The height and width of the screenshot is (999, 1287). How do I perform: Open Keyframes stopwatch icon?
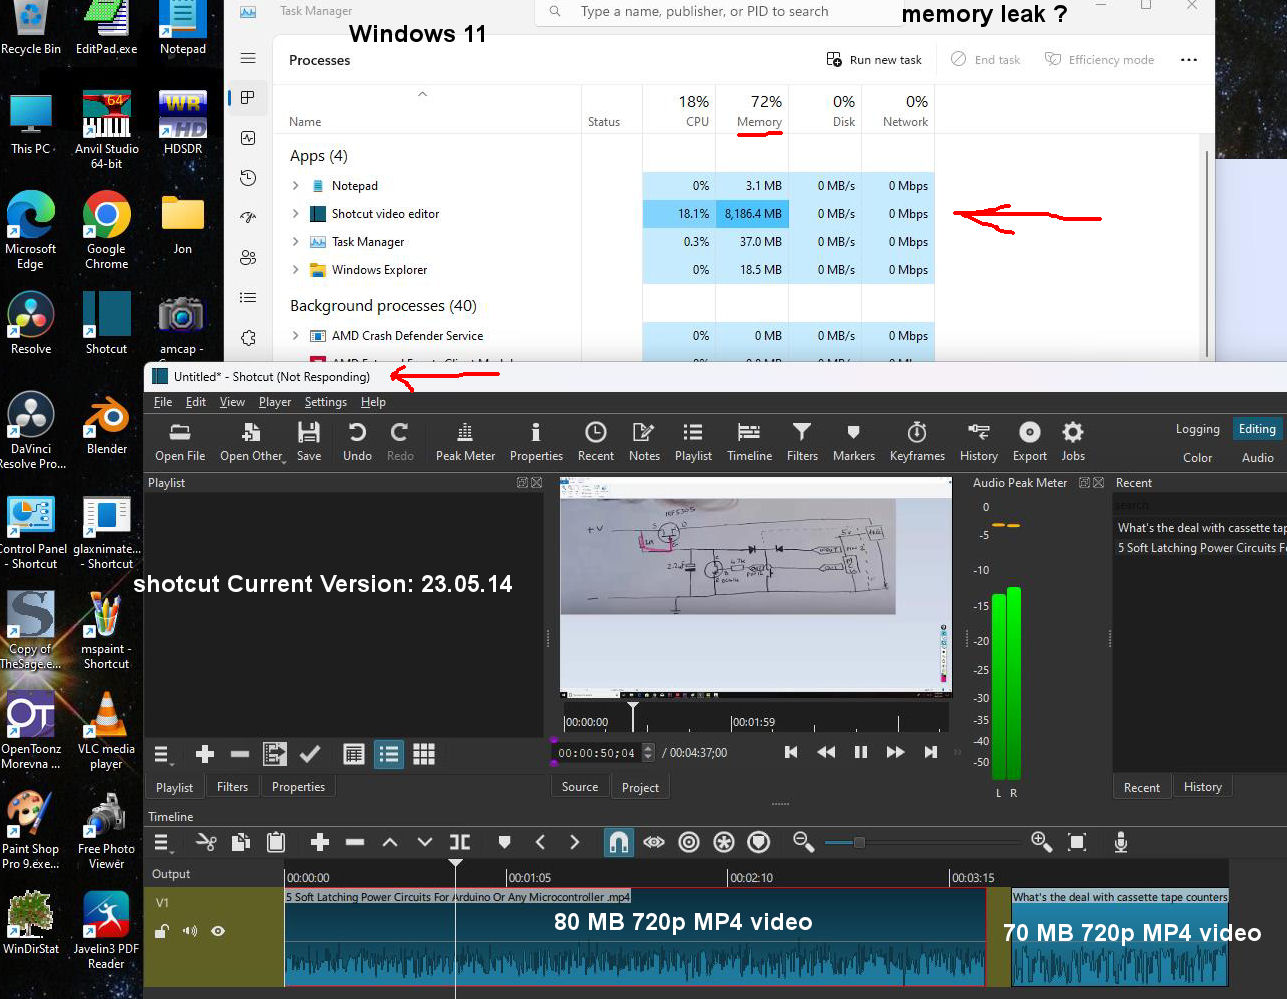[x=917, y=441]
